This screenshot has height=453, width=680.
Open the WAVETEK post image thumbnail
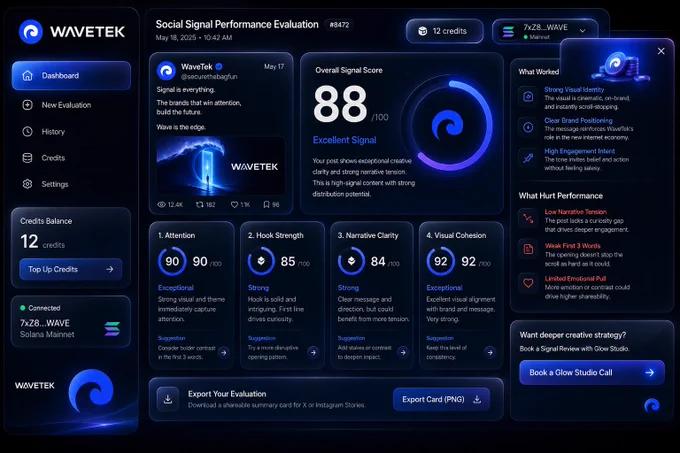[221, 166]
